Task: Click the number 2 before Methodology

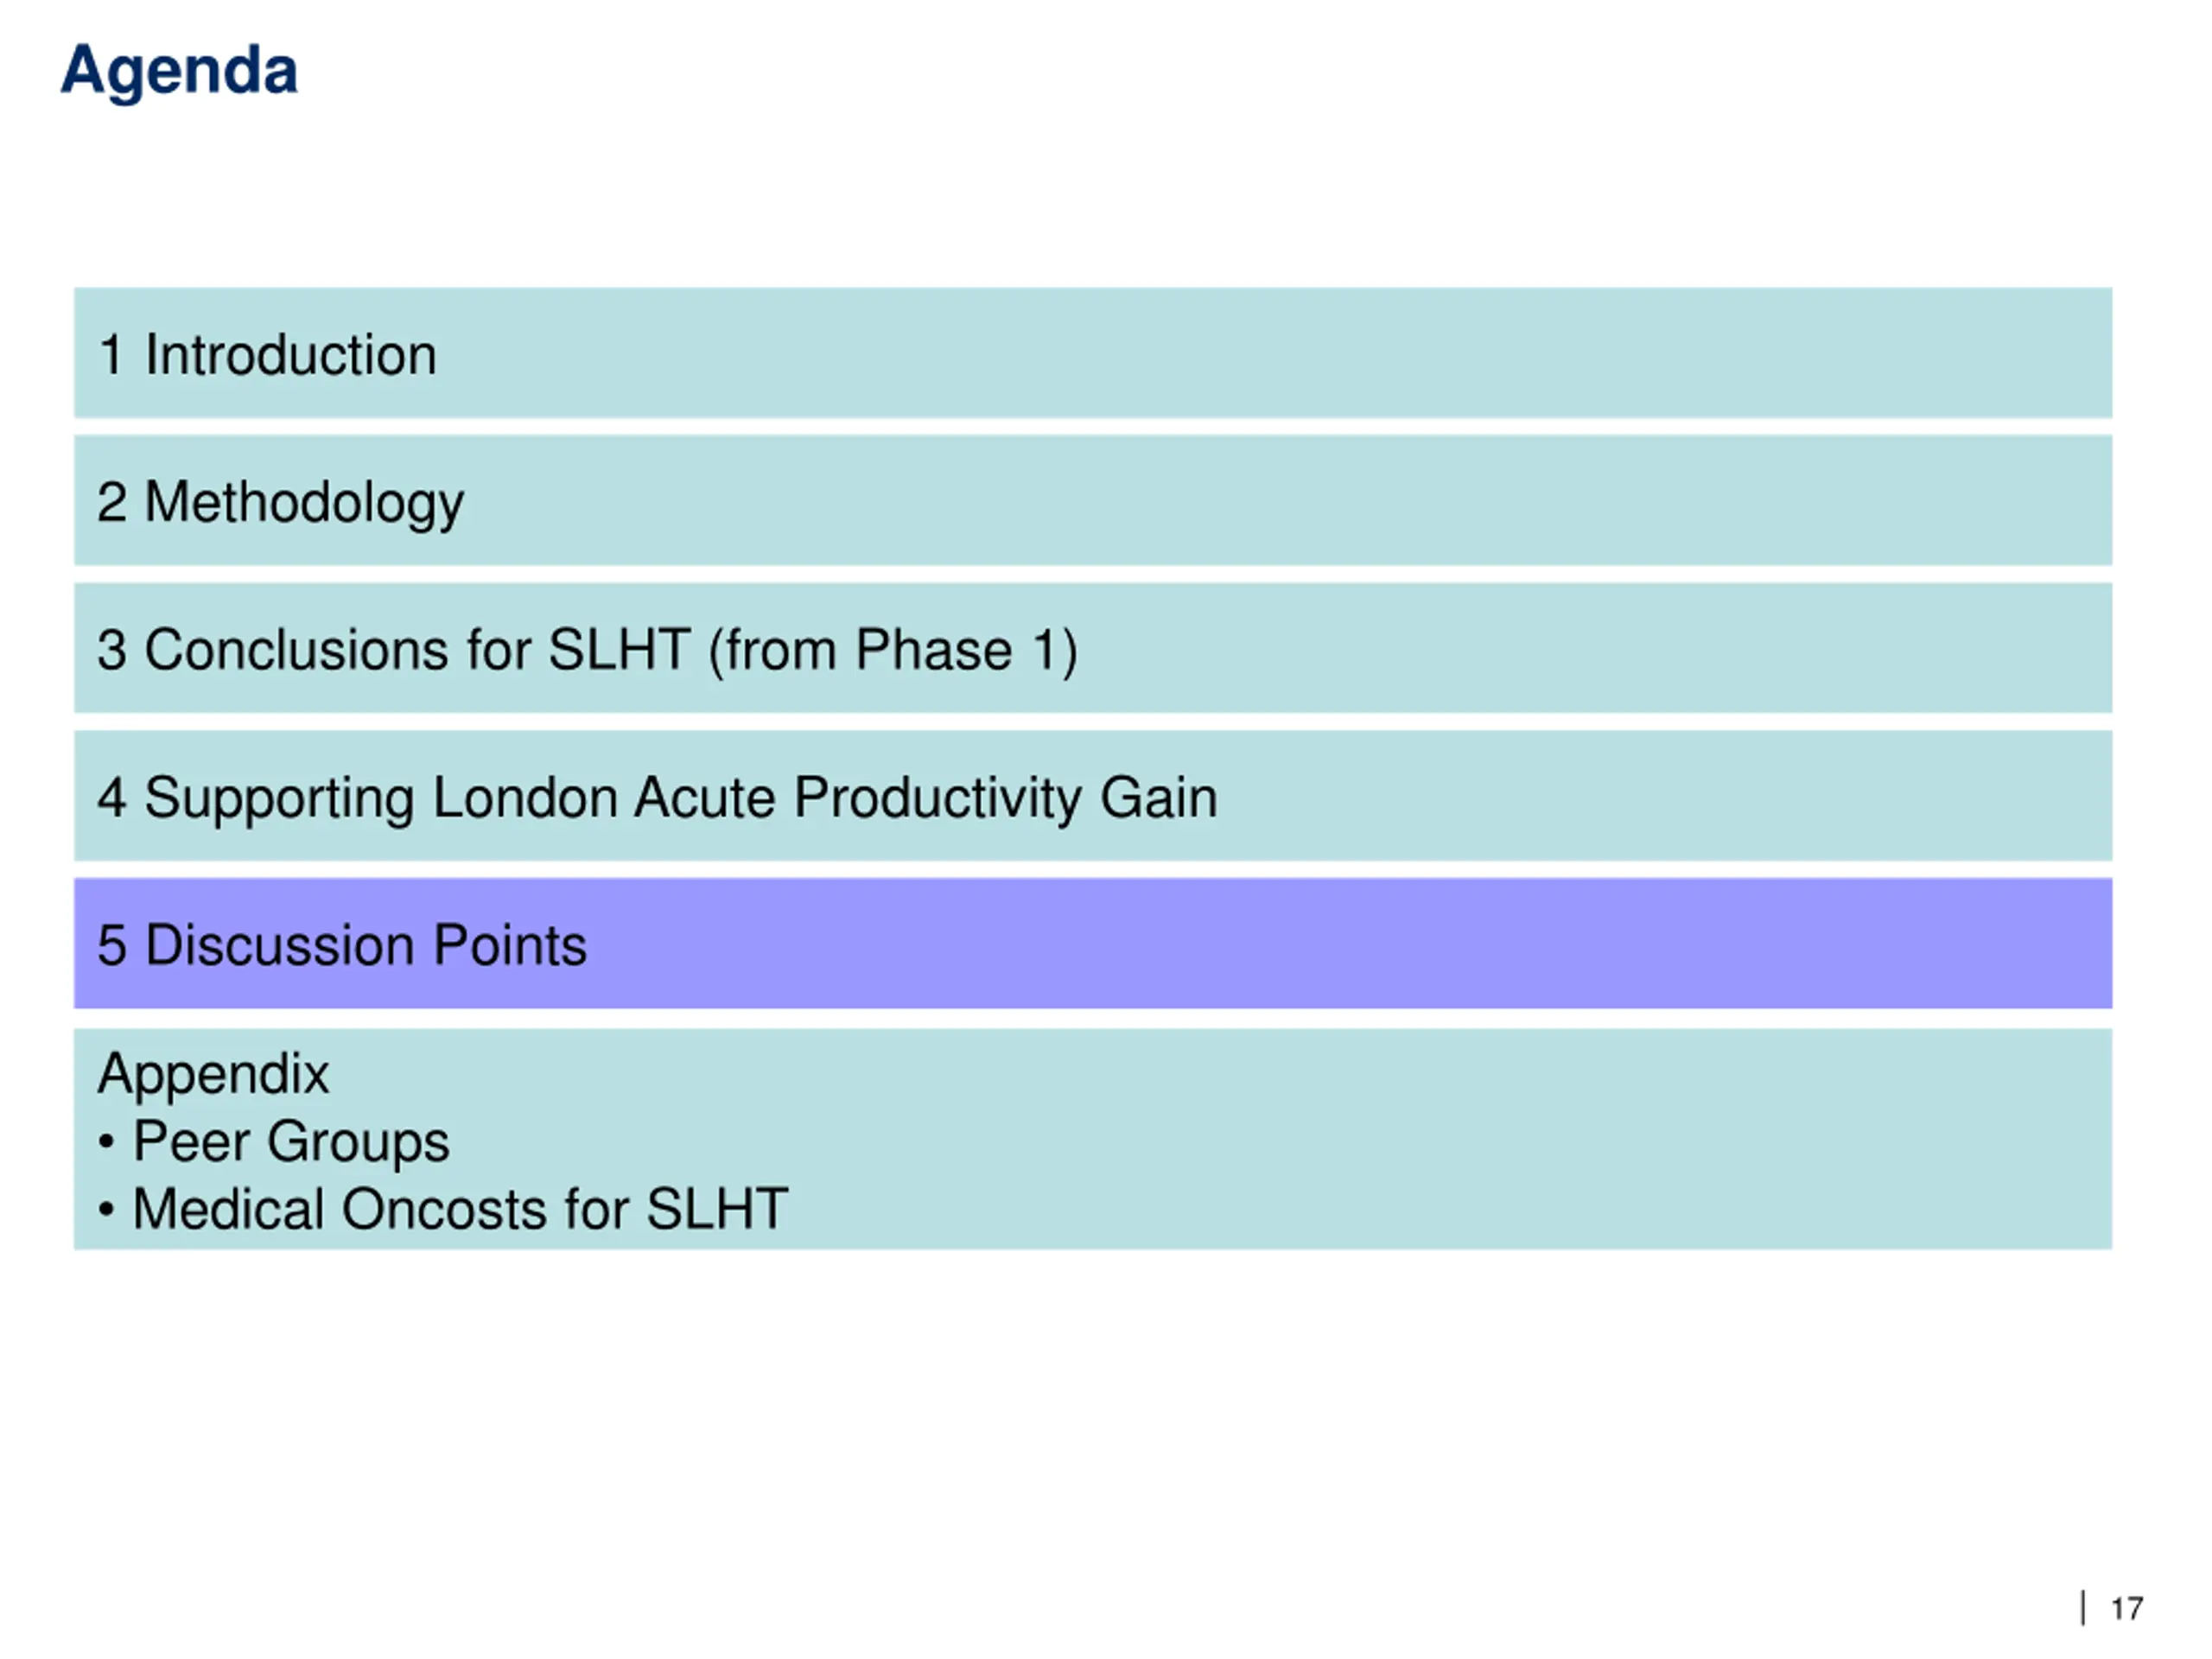Action: coord(112,502)
